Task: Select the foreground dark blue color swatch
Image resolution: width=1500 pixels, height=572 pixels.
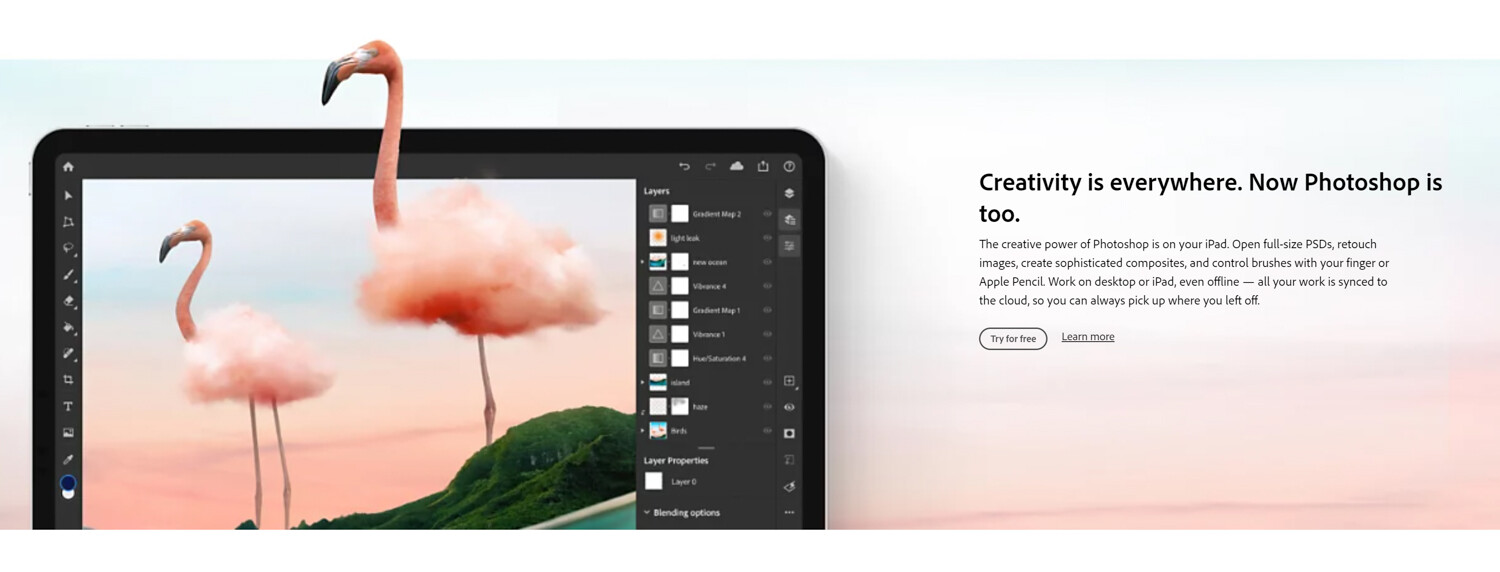Action: click(68, 483)
